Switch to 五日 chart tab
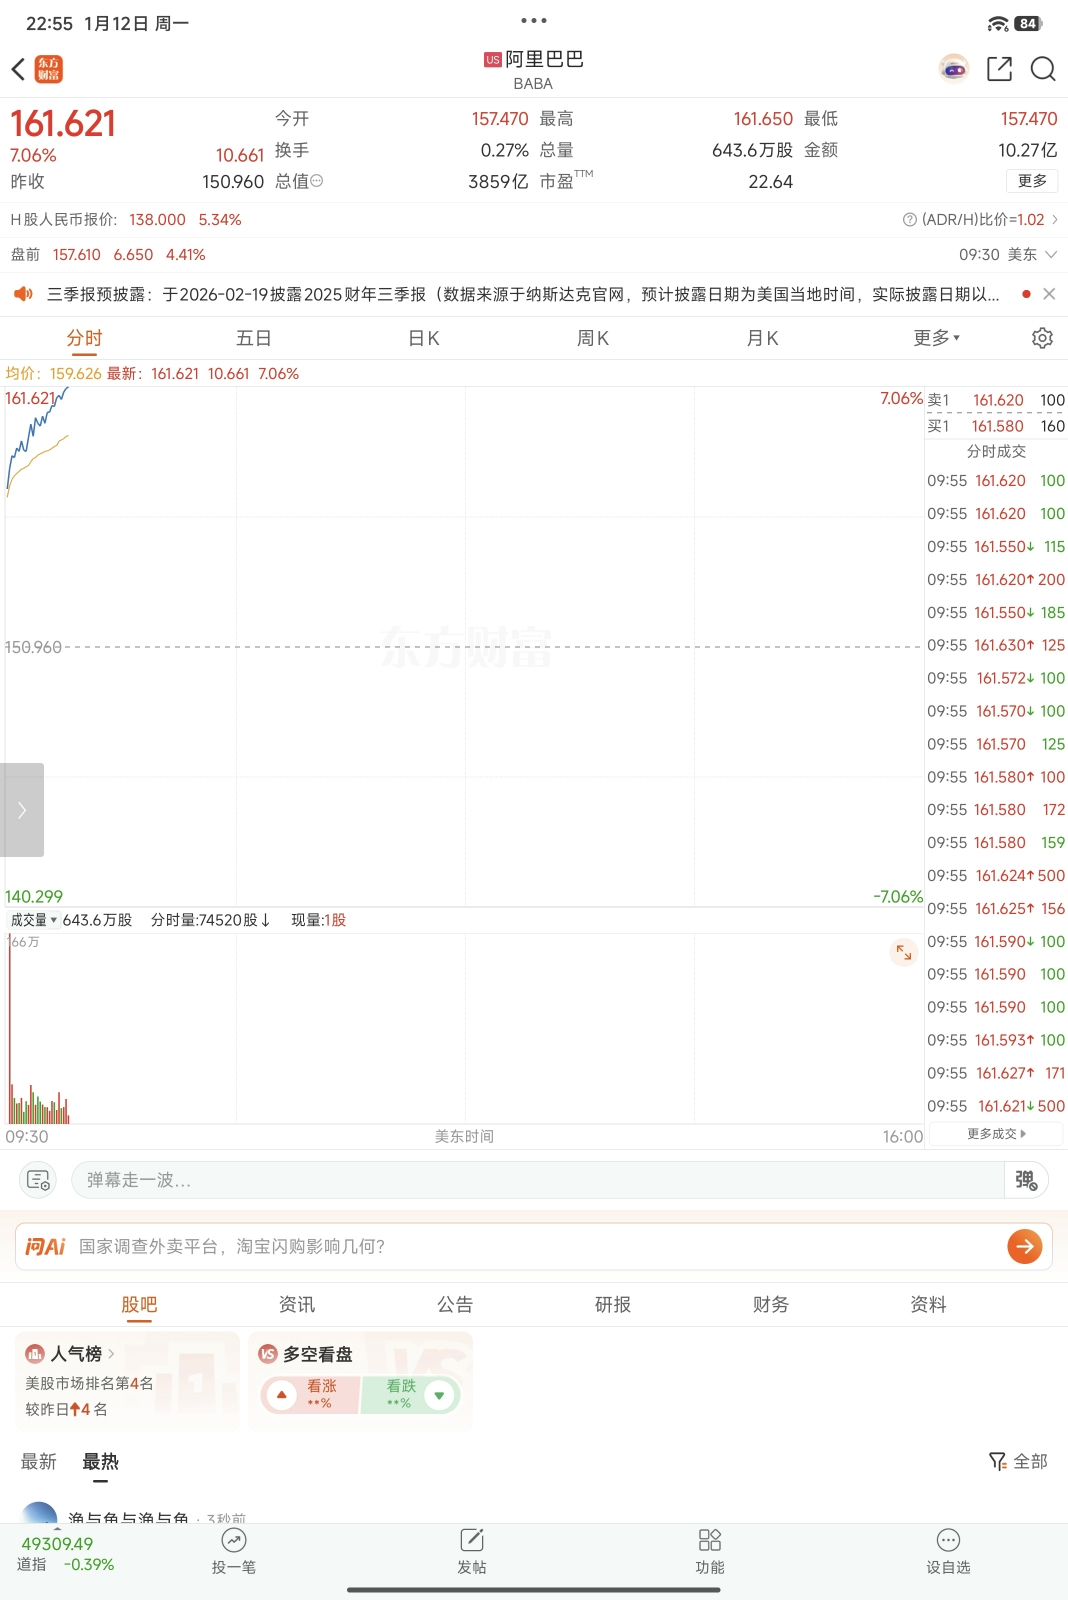 click(x=253, y=338)
